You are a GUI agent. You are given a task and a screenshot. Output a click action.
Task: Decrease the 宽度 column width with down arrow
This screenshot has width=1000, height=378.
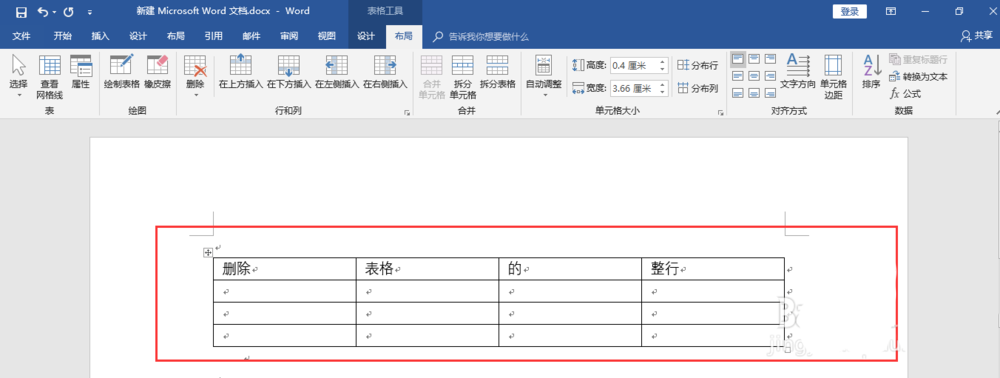tap(662, 92)
